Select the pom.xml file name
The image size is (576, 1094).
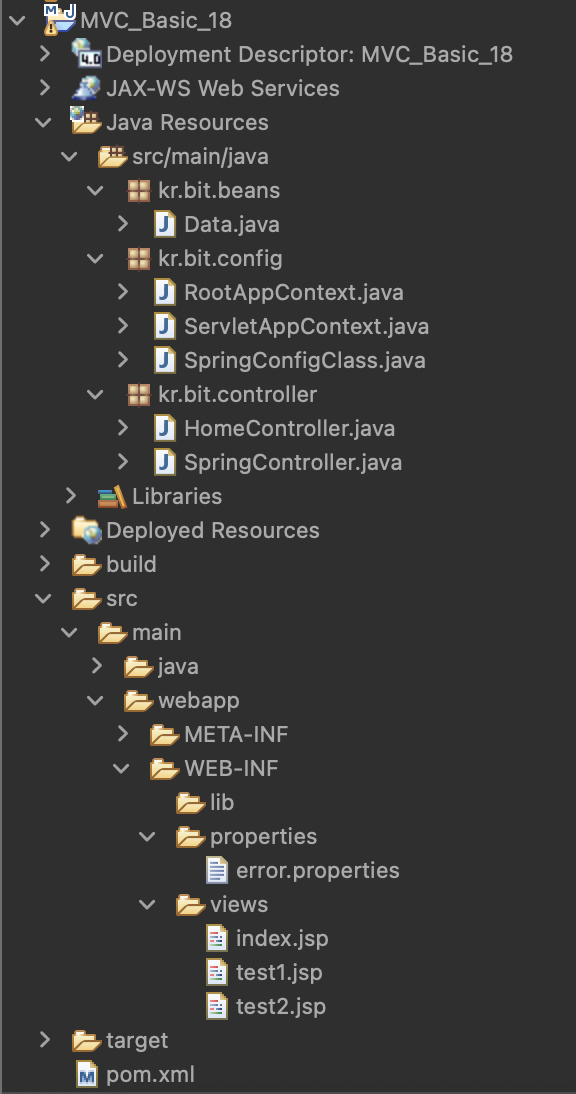[151, 1074]
